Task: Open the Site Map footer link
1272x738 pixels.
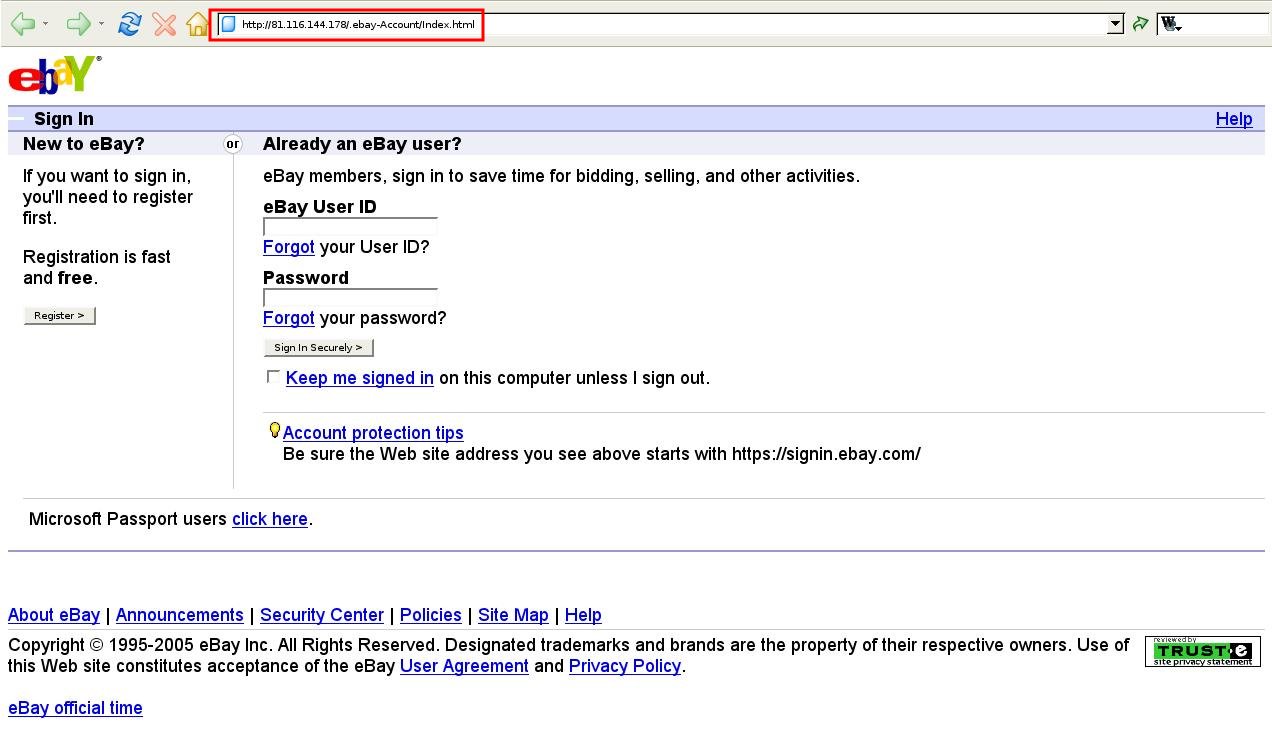Action: click(513, 615)
